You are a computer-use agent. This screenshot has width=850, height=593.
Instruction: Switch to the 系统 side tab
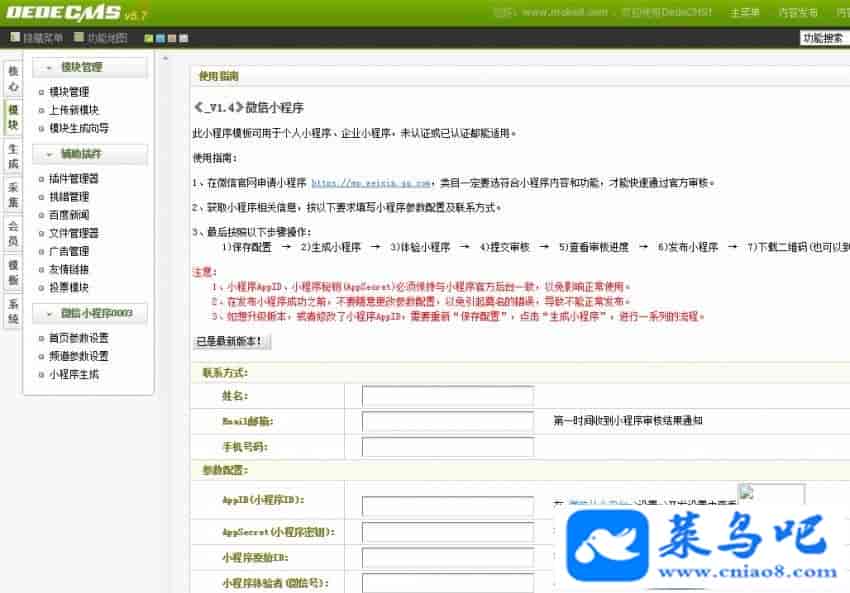pyautogui.click(x=13, y=311)
